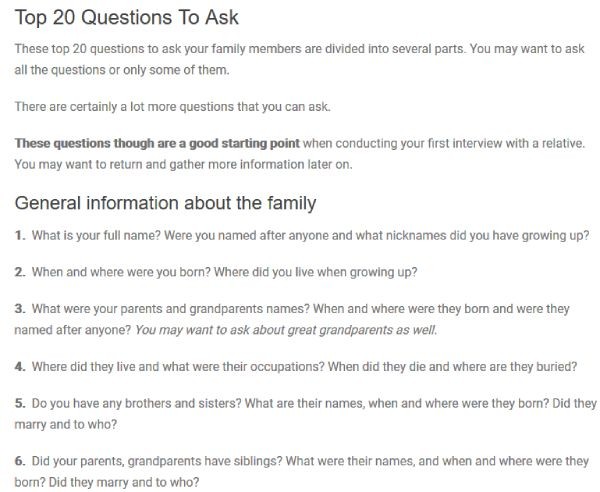Click question 3 about parents and grandparents names
This screenshot has height=492, width=600.
(292, 319)
